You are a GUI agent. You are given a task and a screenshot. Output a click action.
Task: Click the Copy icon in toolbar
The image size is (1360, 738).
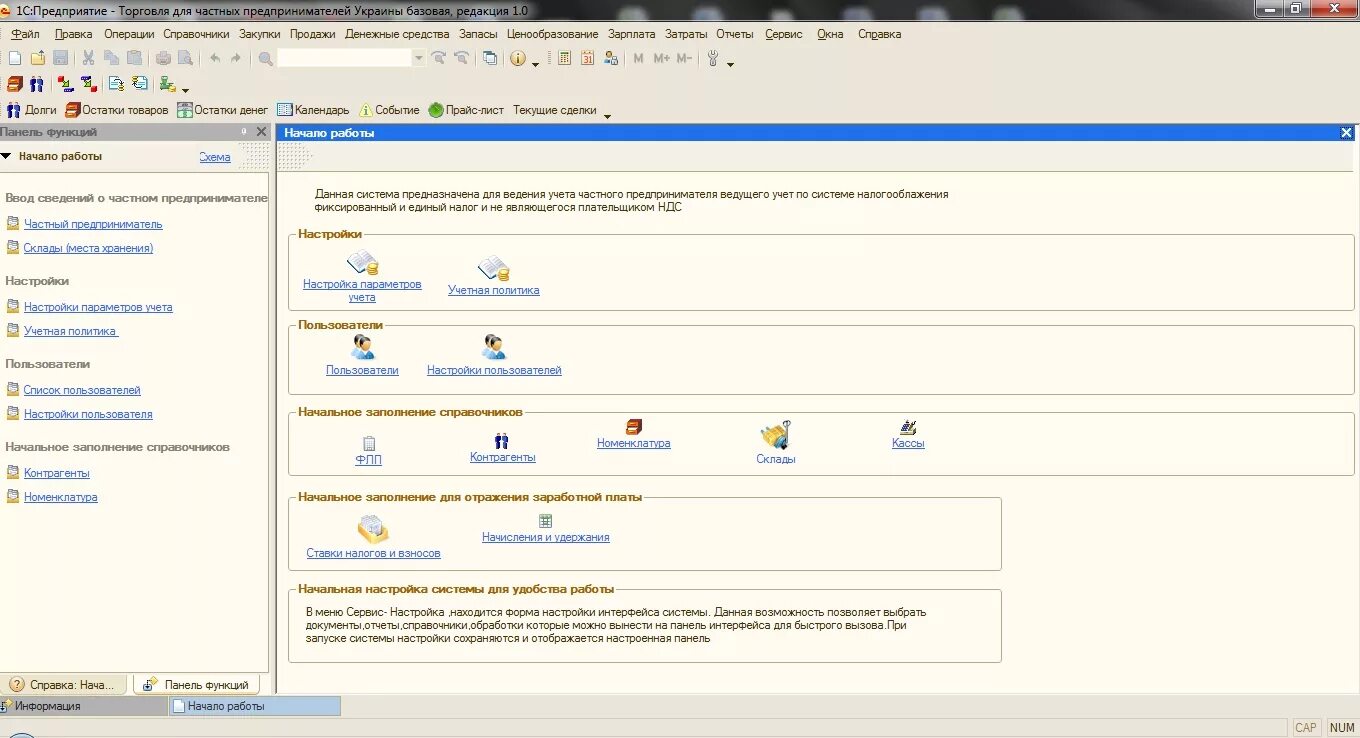tap(111, 58)
